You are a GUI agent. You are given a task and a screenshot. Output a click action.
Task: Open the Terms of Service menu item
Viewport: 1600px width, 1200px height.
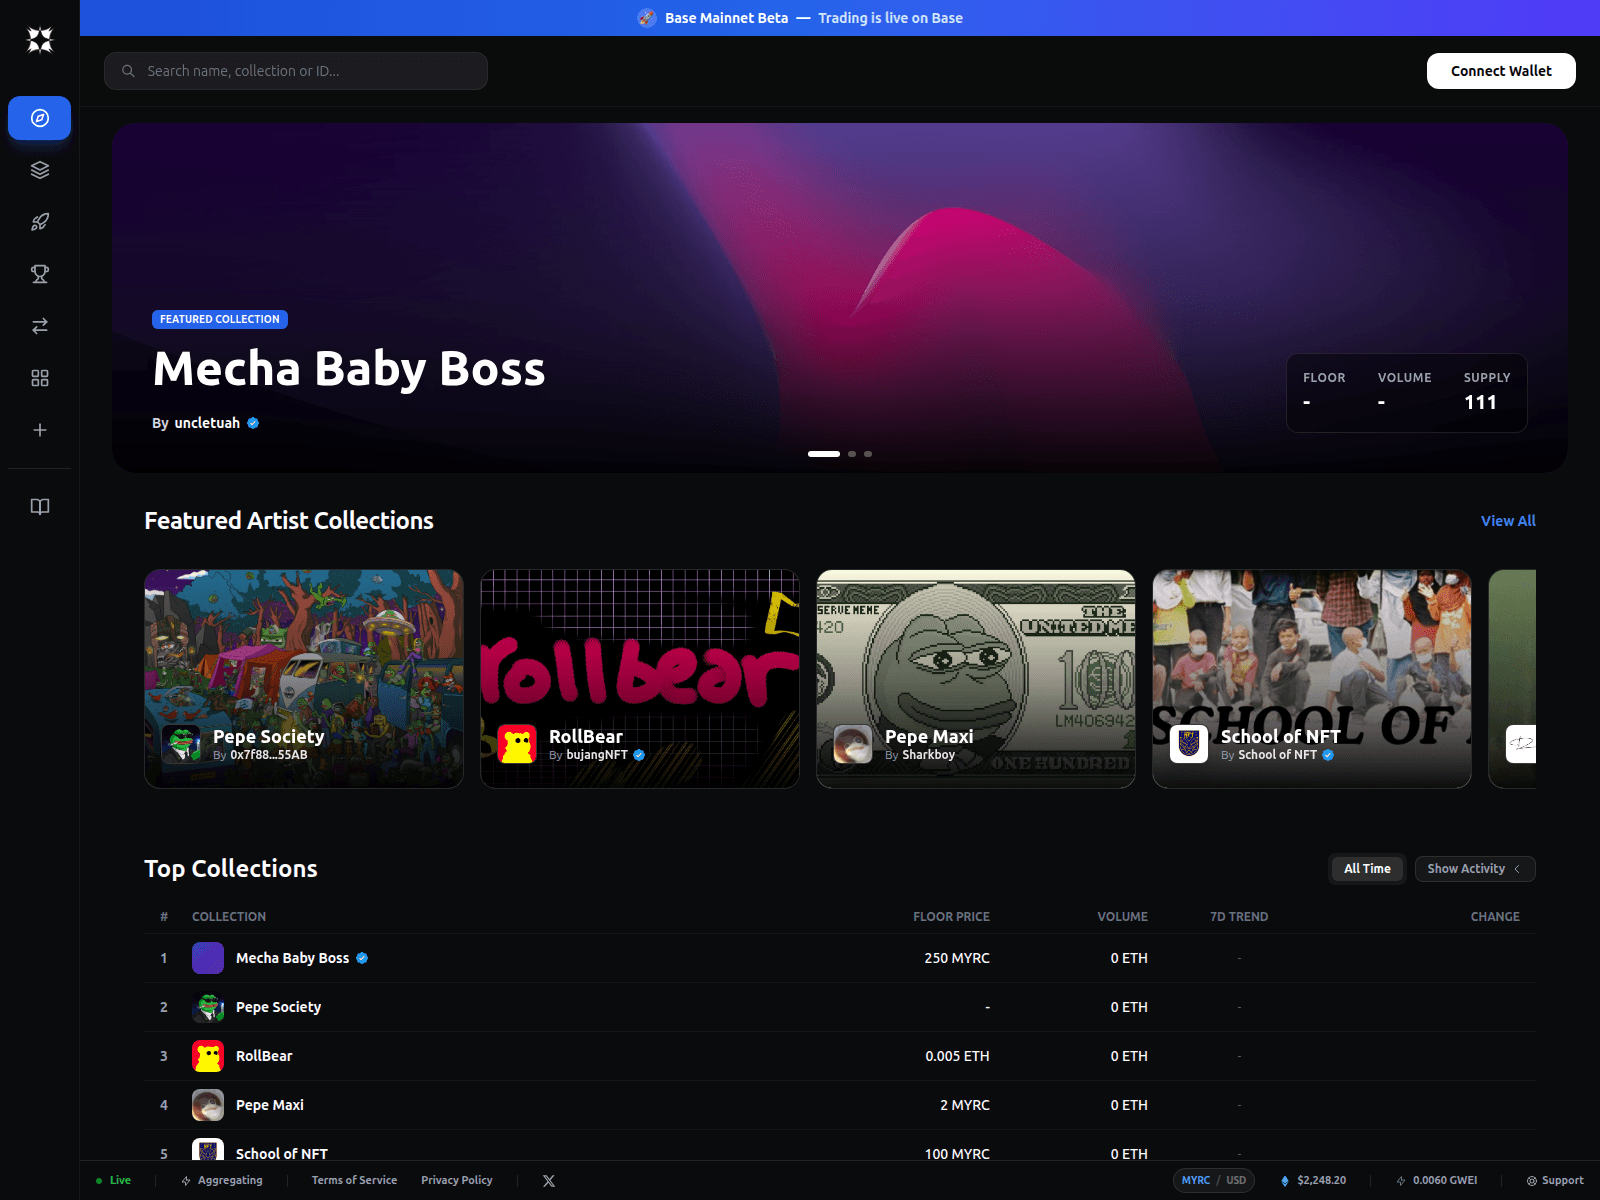tap(354, 1180)
